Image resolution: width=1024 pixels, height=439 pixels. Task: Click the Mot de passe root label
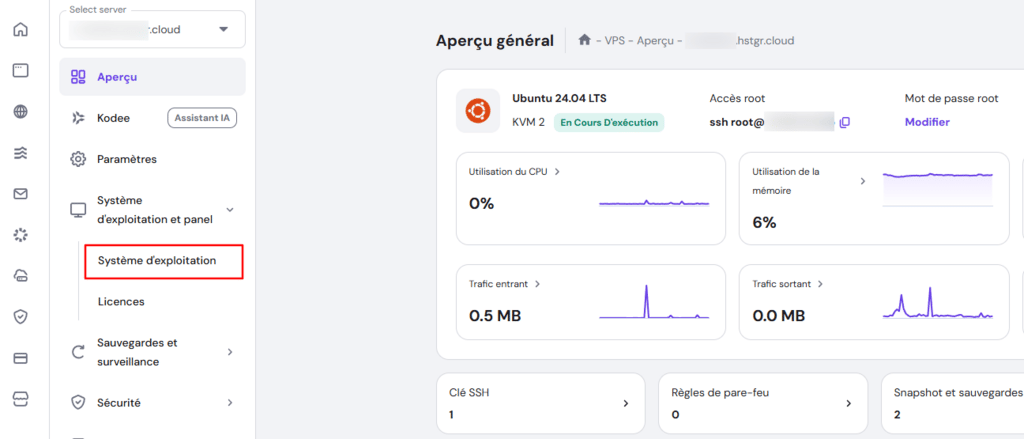click(x=952, y=99)
